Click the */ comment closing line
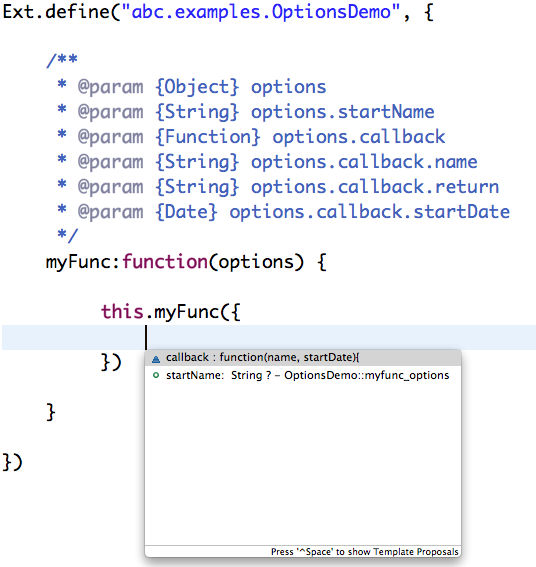536x567 pixels. [67, 235]
